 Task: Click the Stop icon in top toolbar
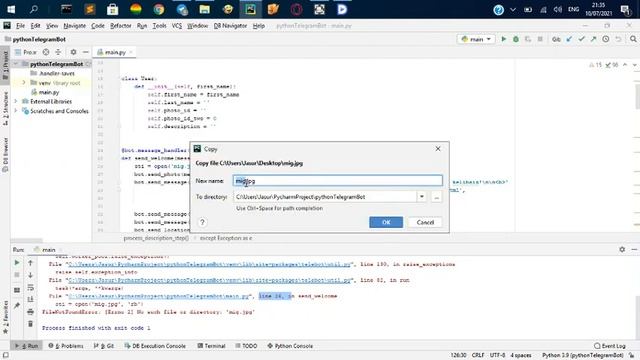click(540, 39)
